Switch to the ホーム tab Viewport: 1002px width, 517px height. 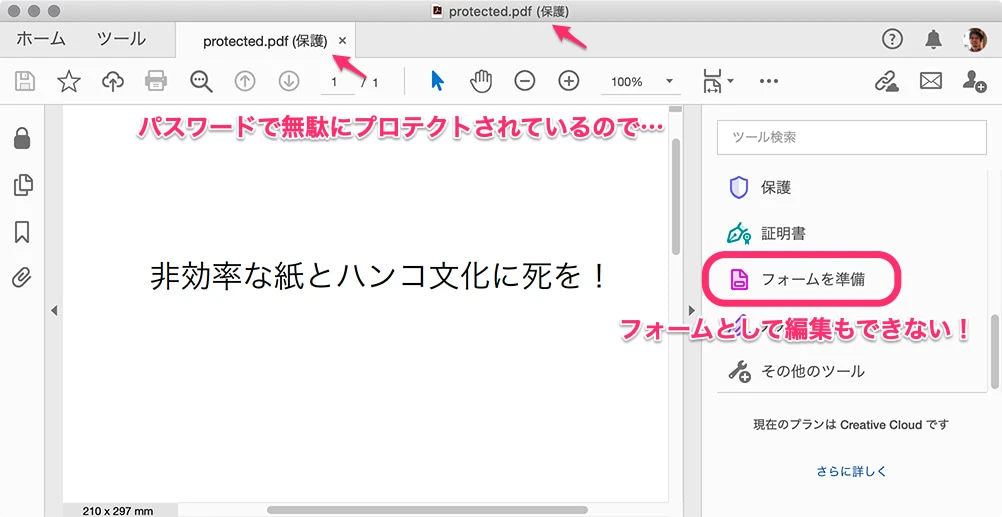coord(41,40)
